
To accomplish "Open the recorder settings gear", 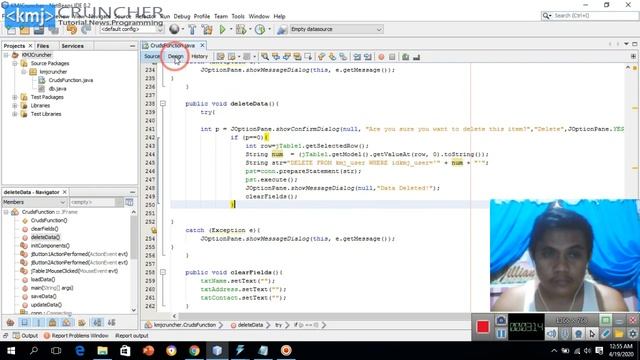I will click(x=633, y=334).
